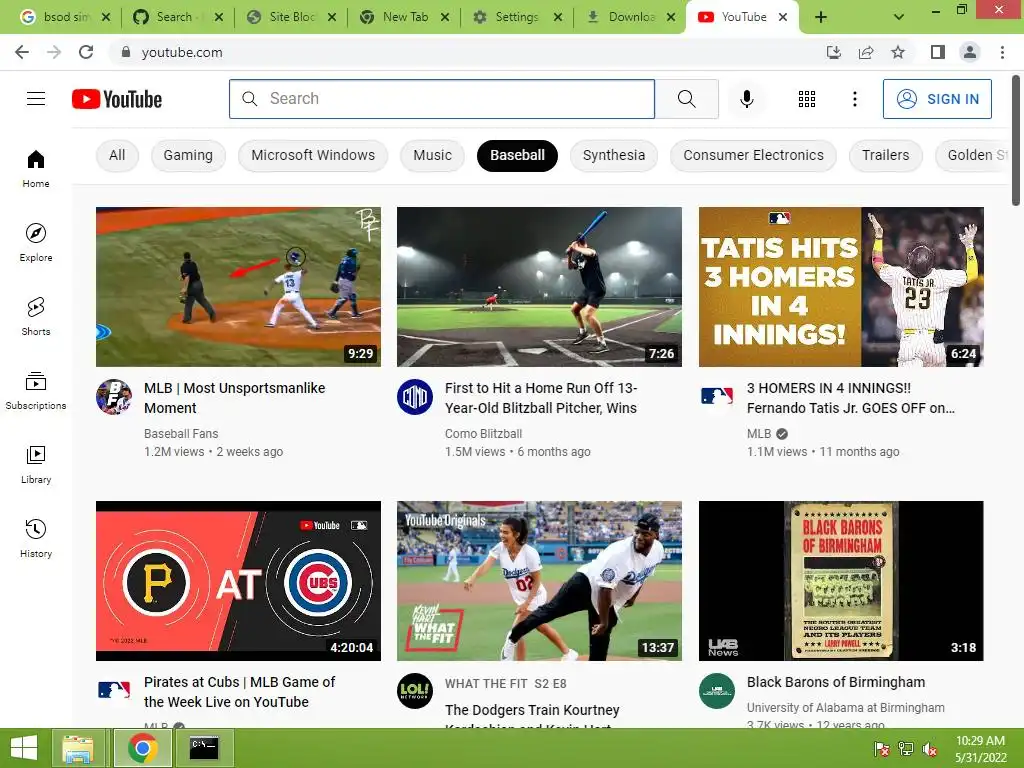The image size is (1024, 768).
Task: Click University of Alabama at Birmingham channel name
Action: point(846,707)
